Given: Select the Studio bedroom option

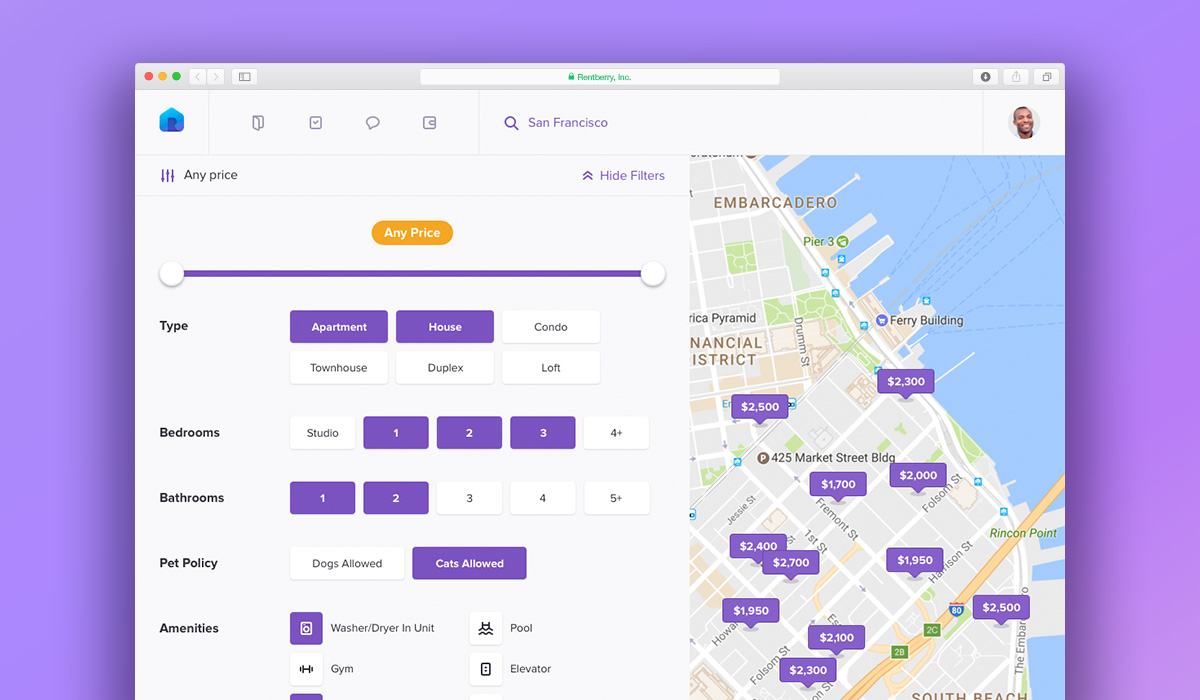Looking at the screenshot, I should pyautogui.click(x=322, y=433).
